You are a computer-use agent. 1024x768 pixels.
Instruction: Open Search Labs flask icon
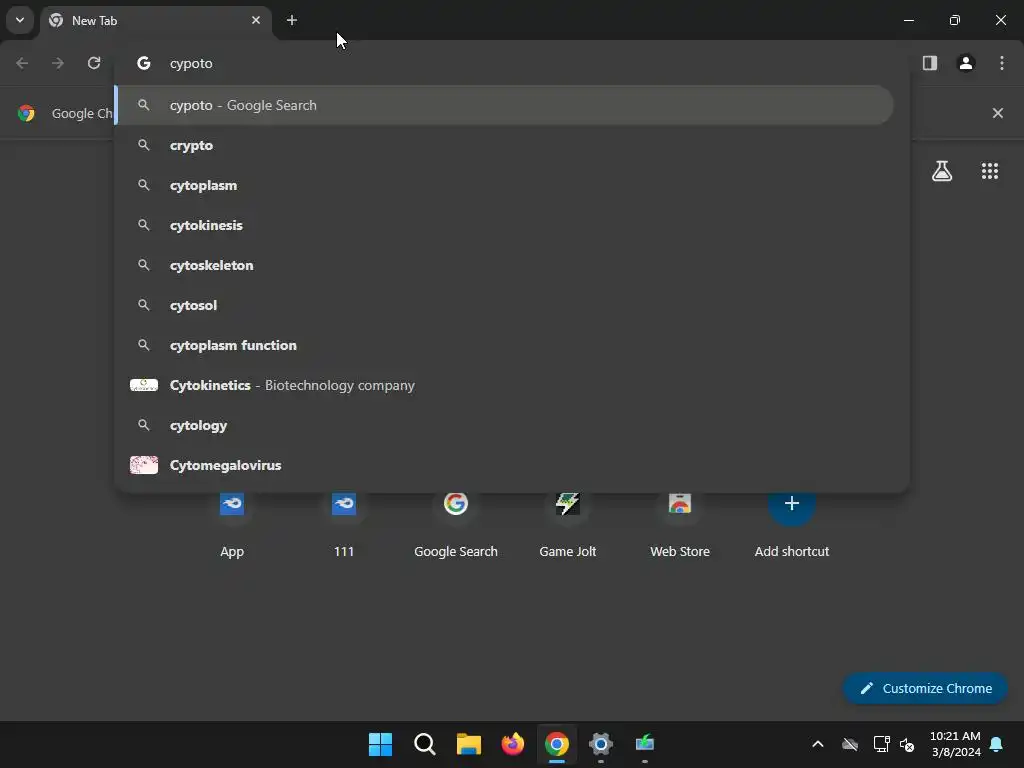pos(942,171)
